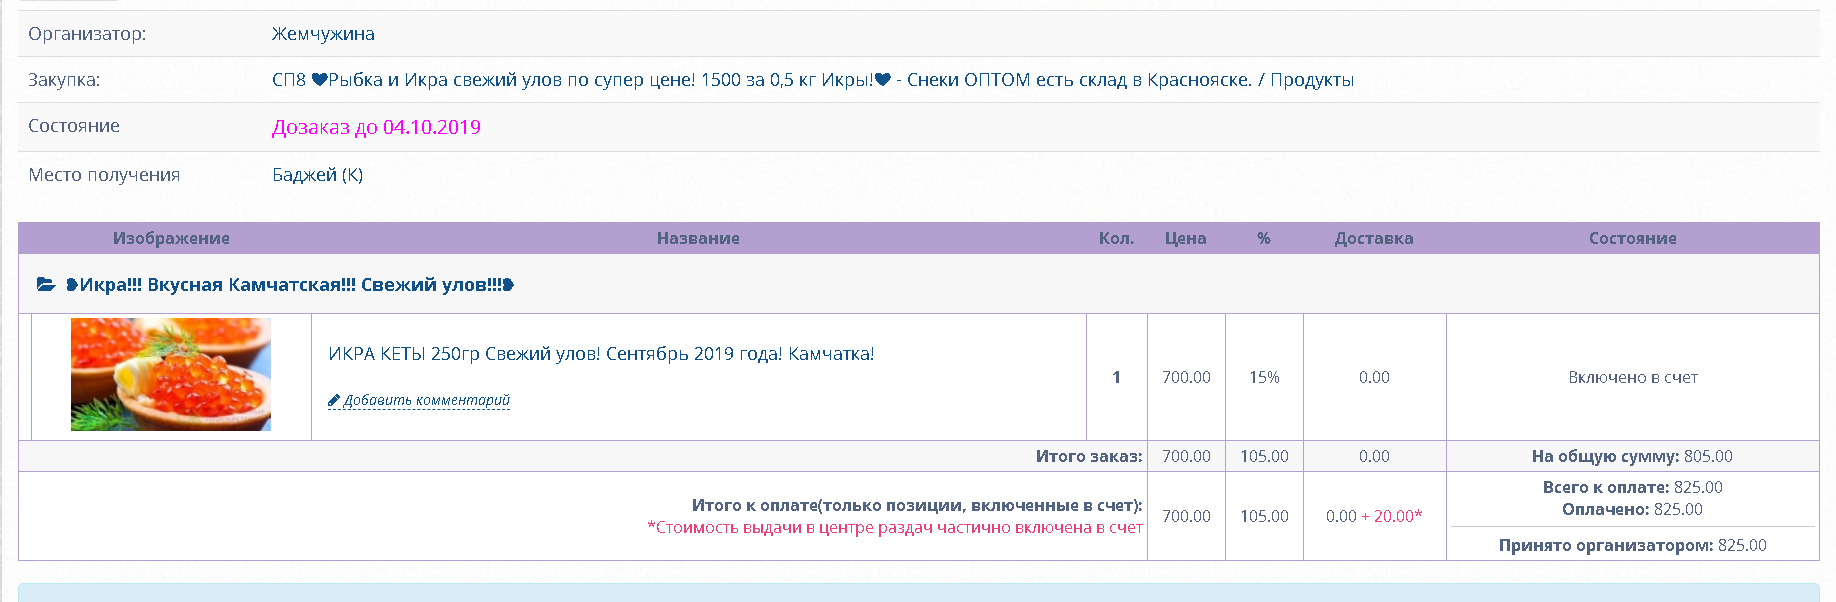The height and width of the screenshot is (602, 1836).
Task: Click the pencil icon for adding comment
Action: coord(334,401)
